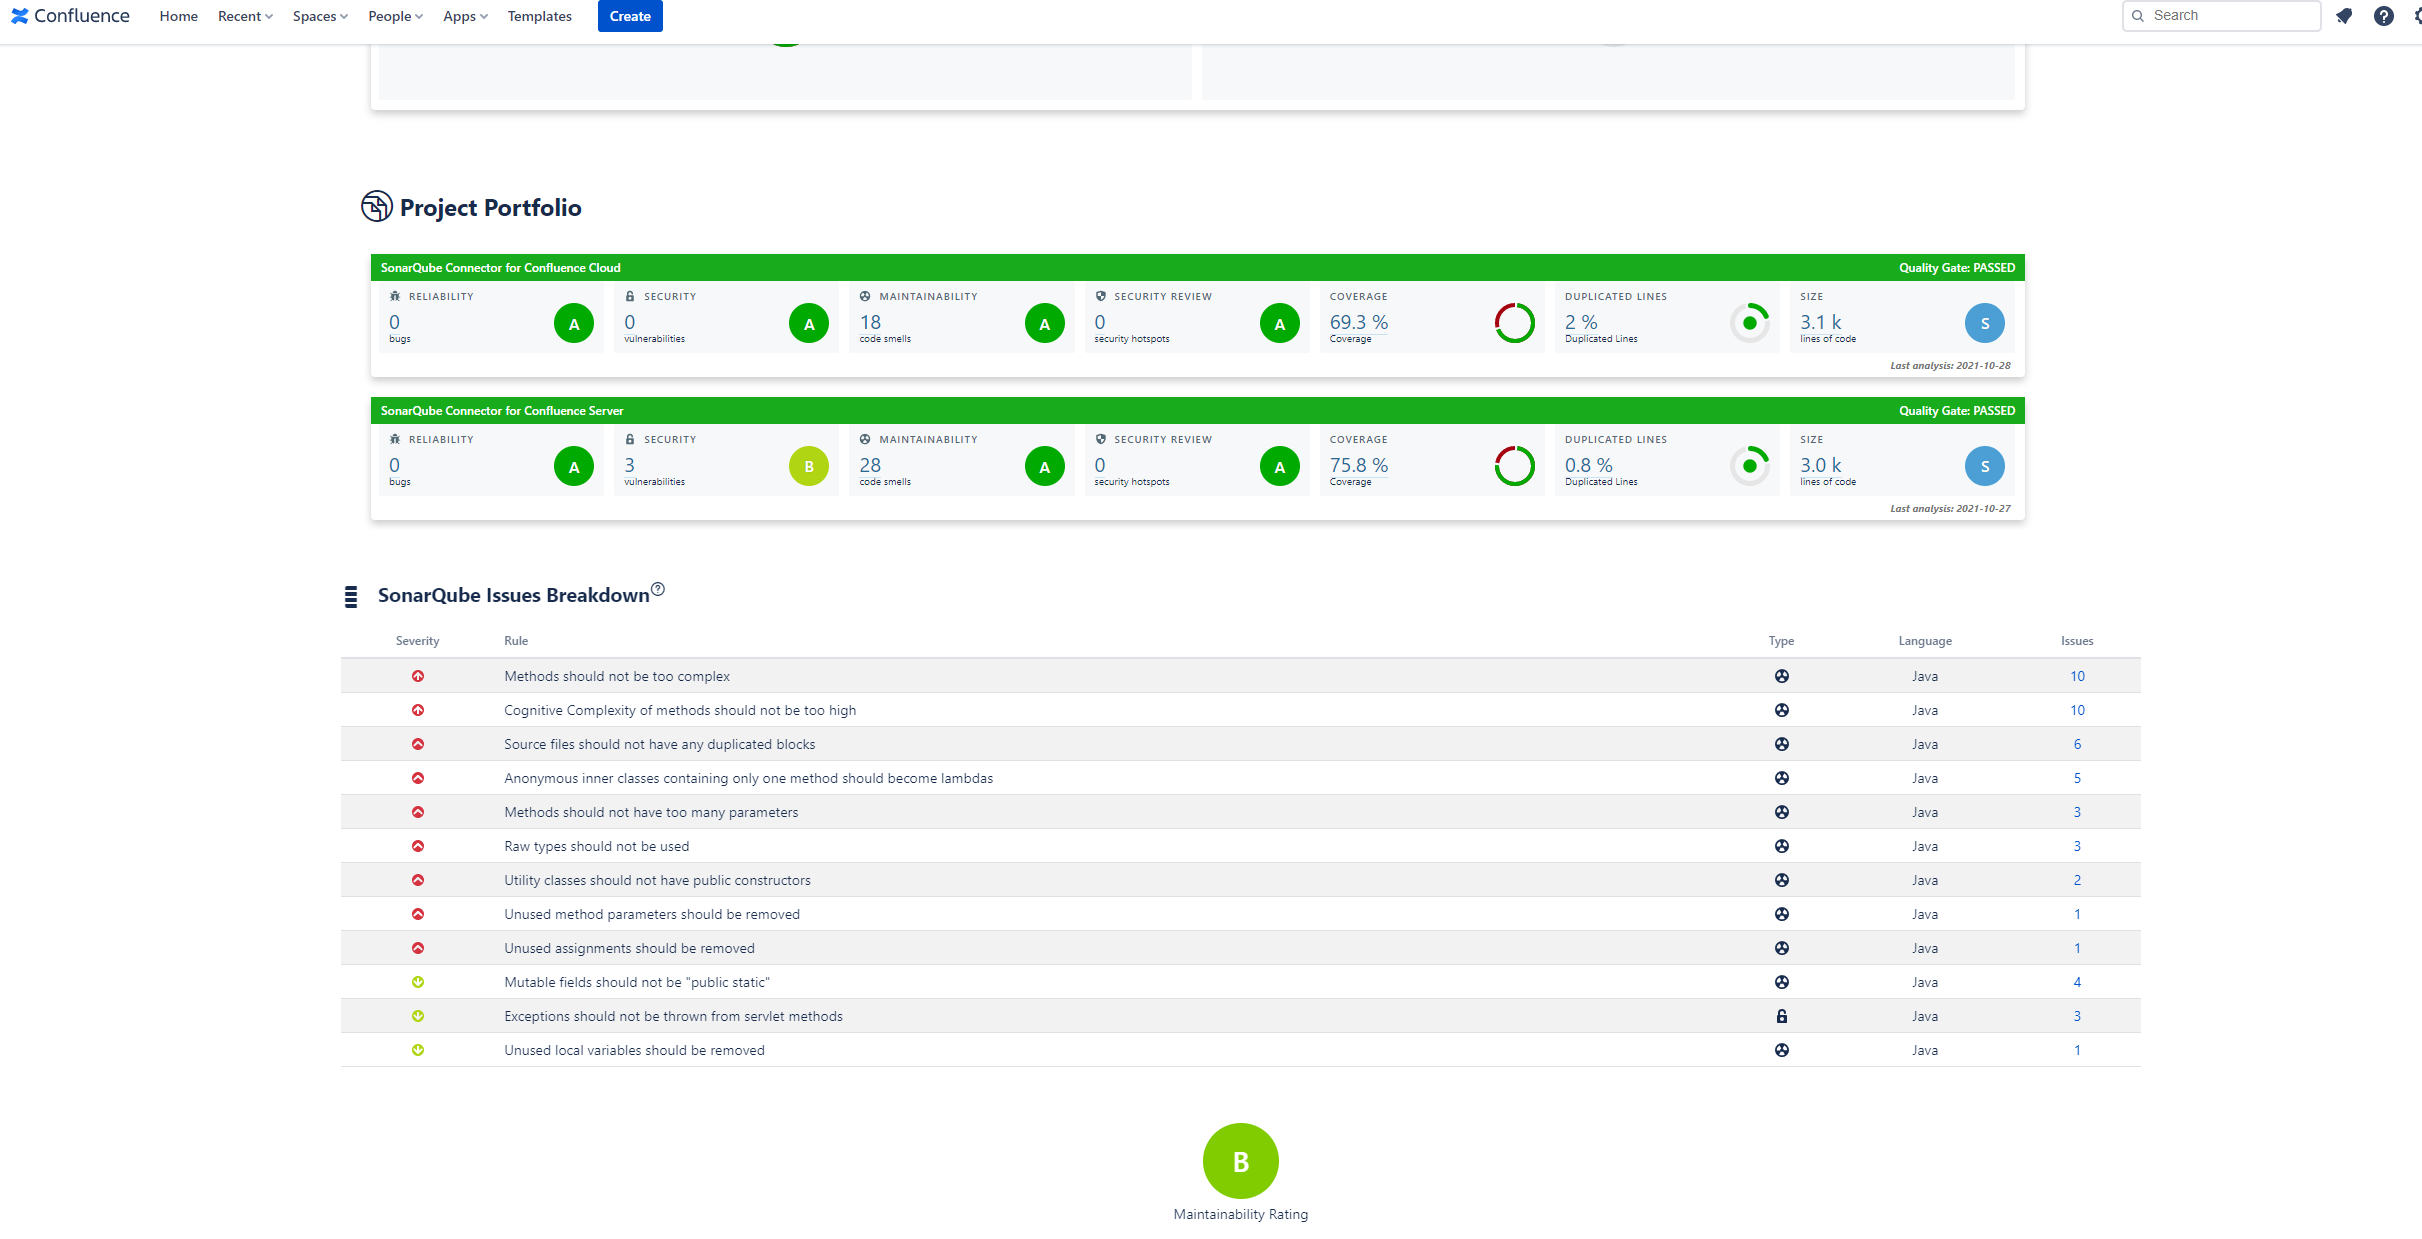
Task: Open the help question mark icon
Action: coord(2384,16)
